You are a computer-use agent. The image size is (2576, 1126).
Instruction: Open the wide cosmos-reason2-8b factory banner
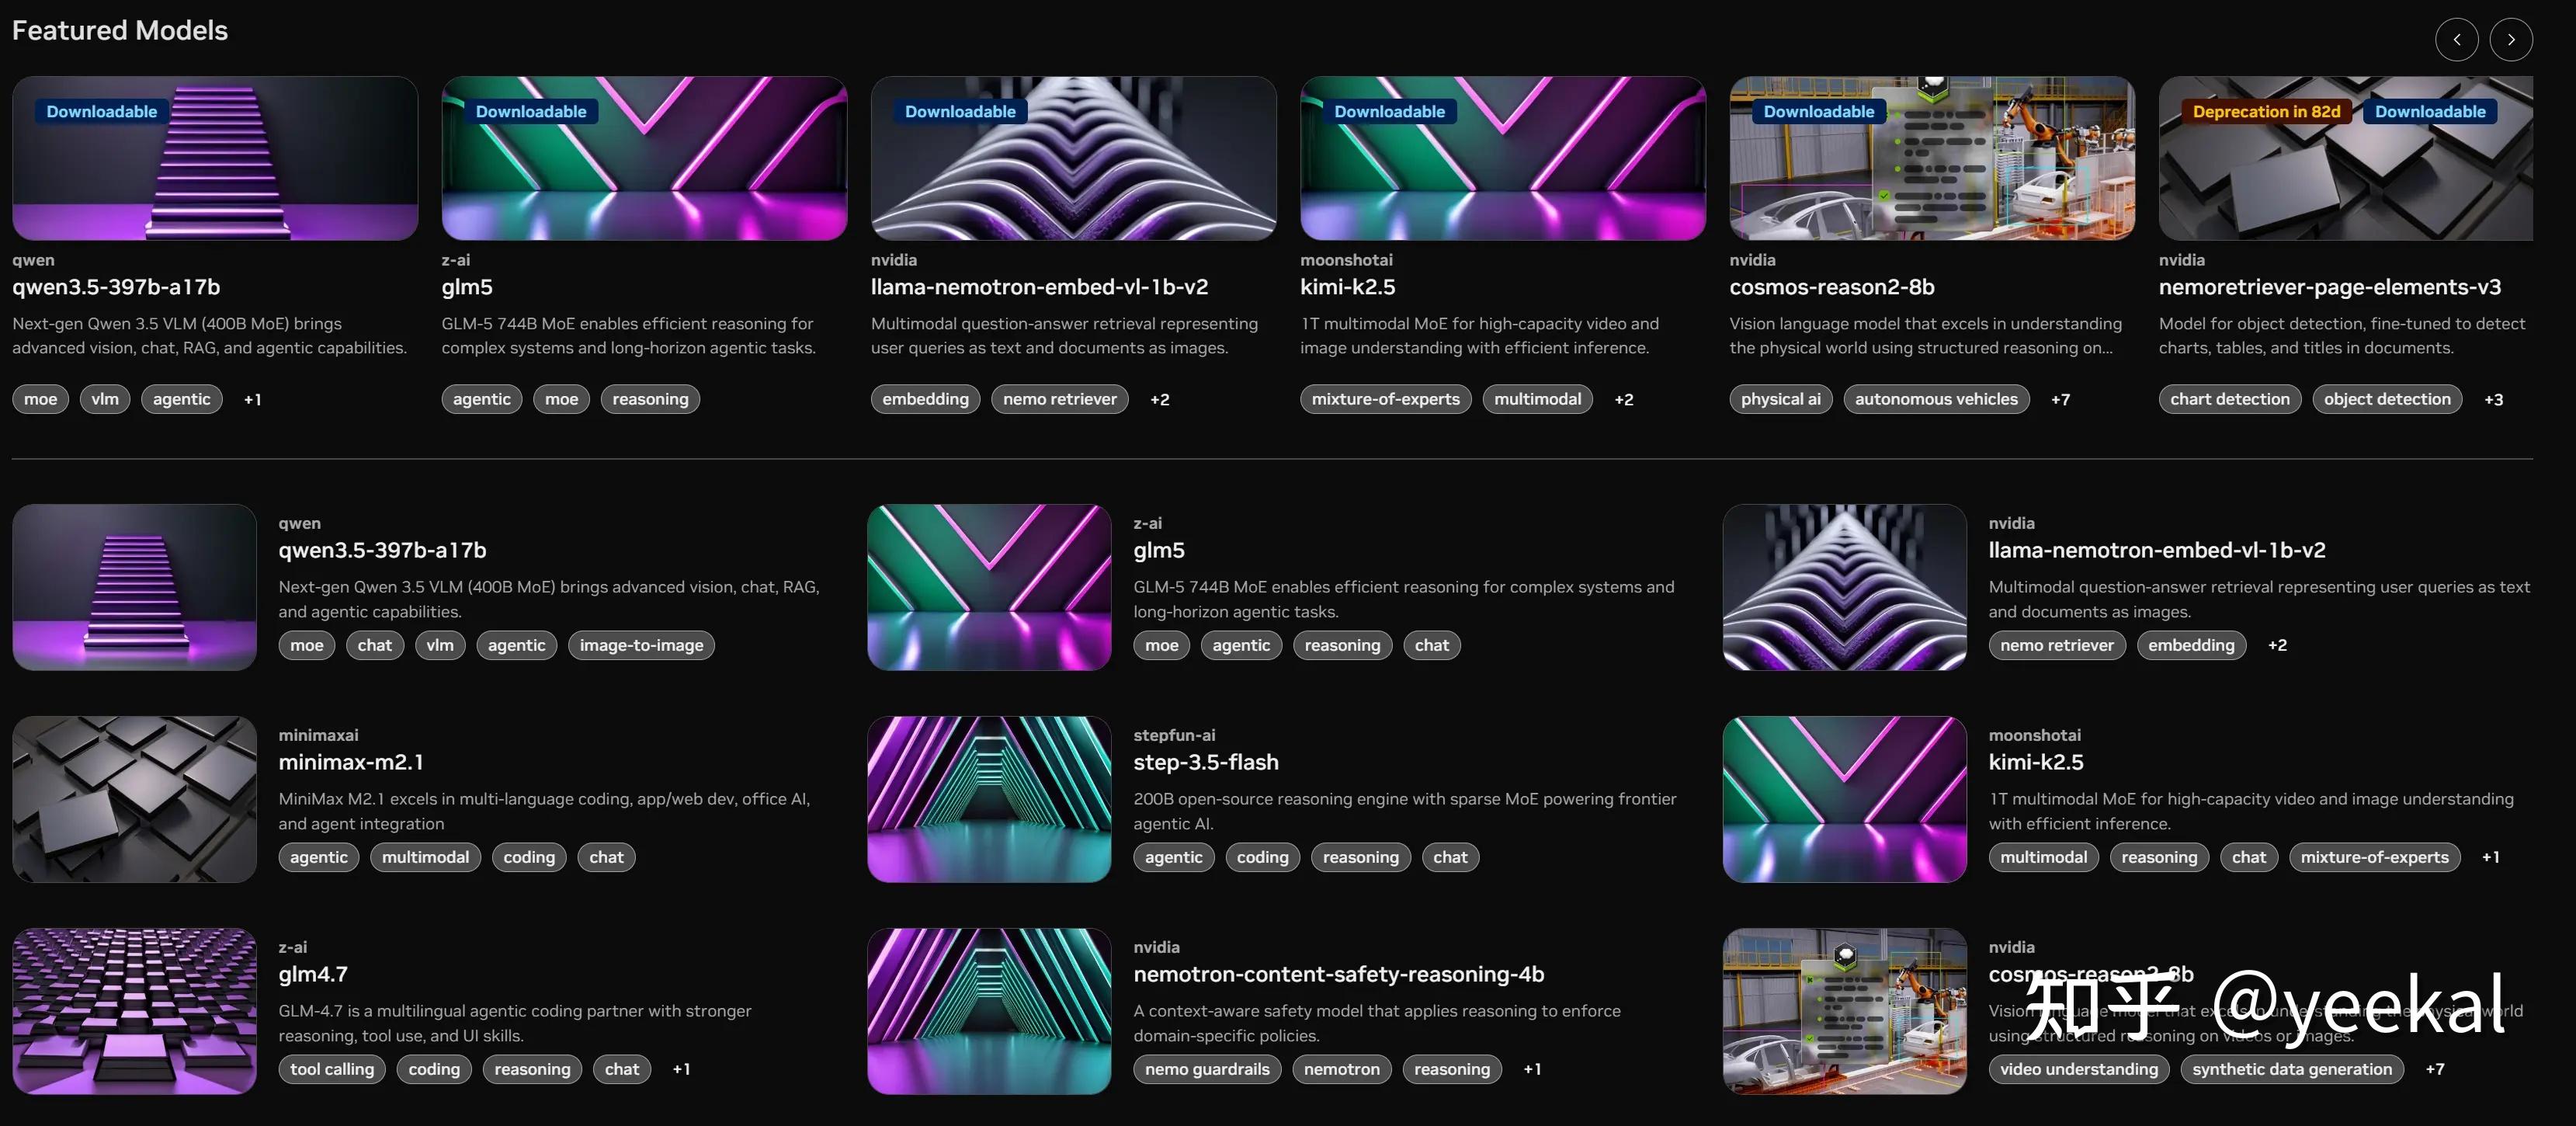[1932, 158]
